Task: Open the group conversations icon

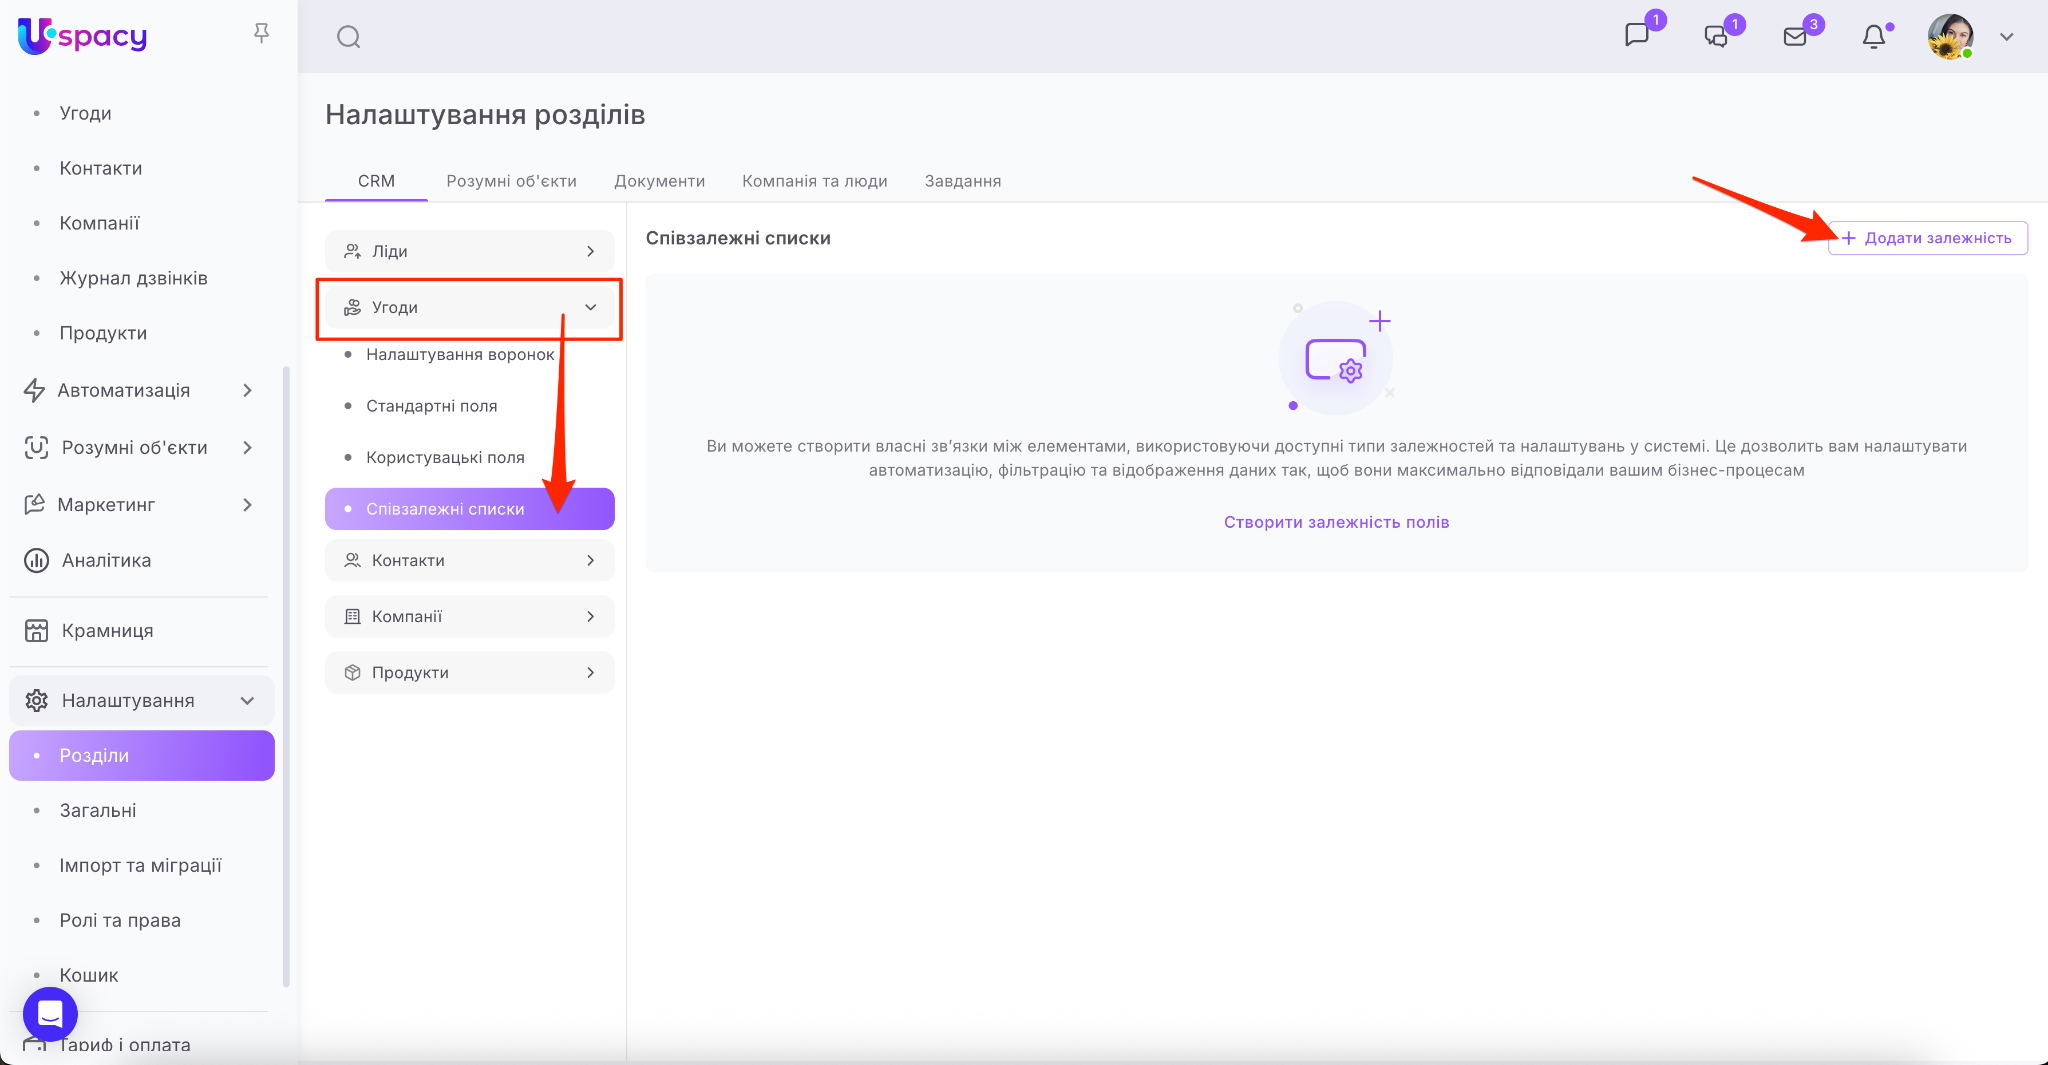Action: click(1716, 36)
